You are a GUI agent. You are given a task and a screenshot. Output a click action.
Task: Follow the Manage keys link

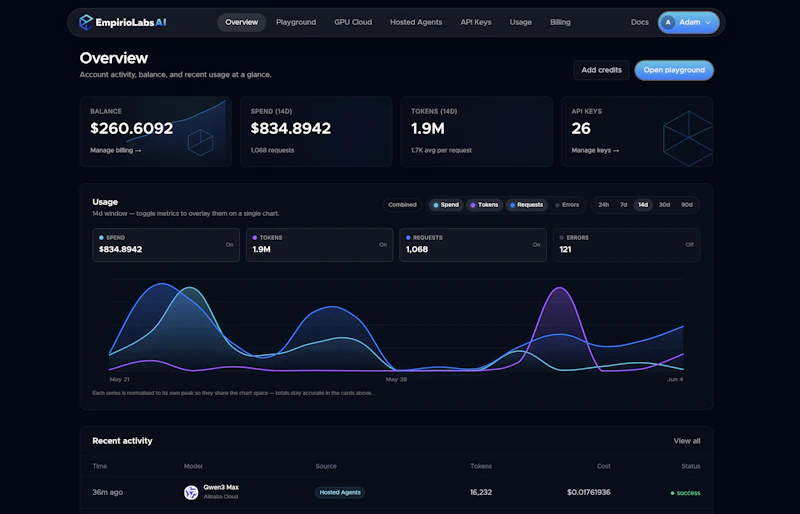point(595,150)
